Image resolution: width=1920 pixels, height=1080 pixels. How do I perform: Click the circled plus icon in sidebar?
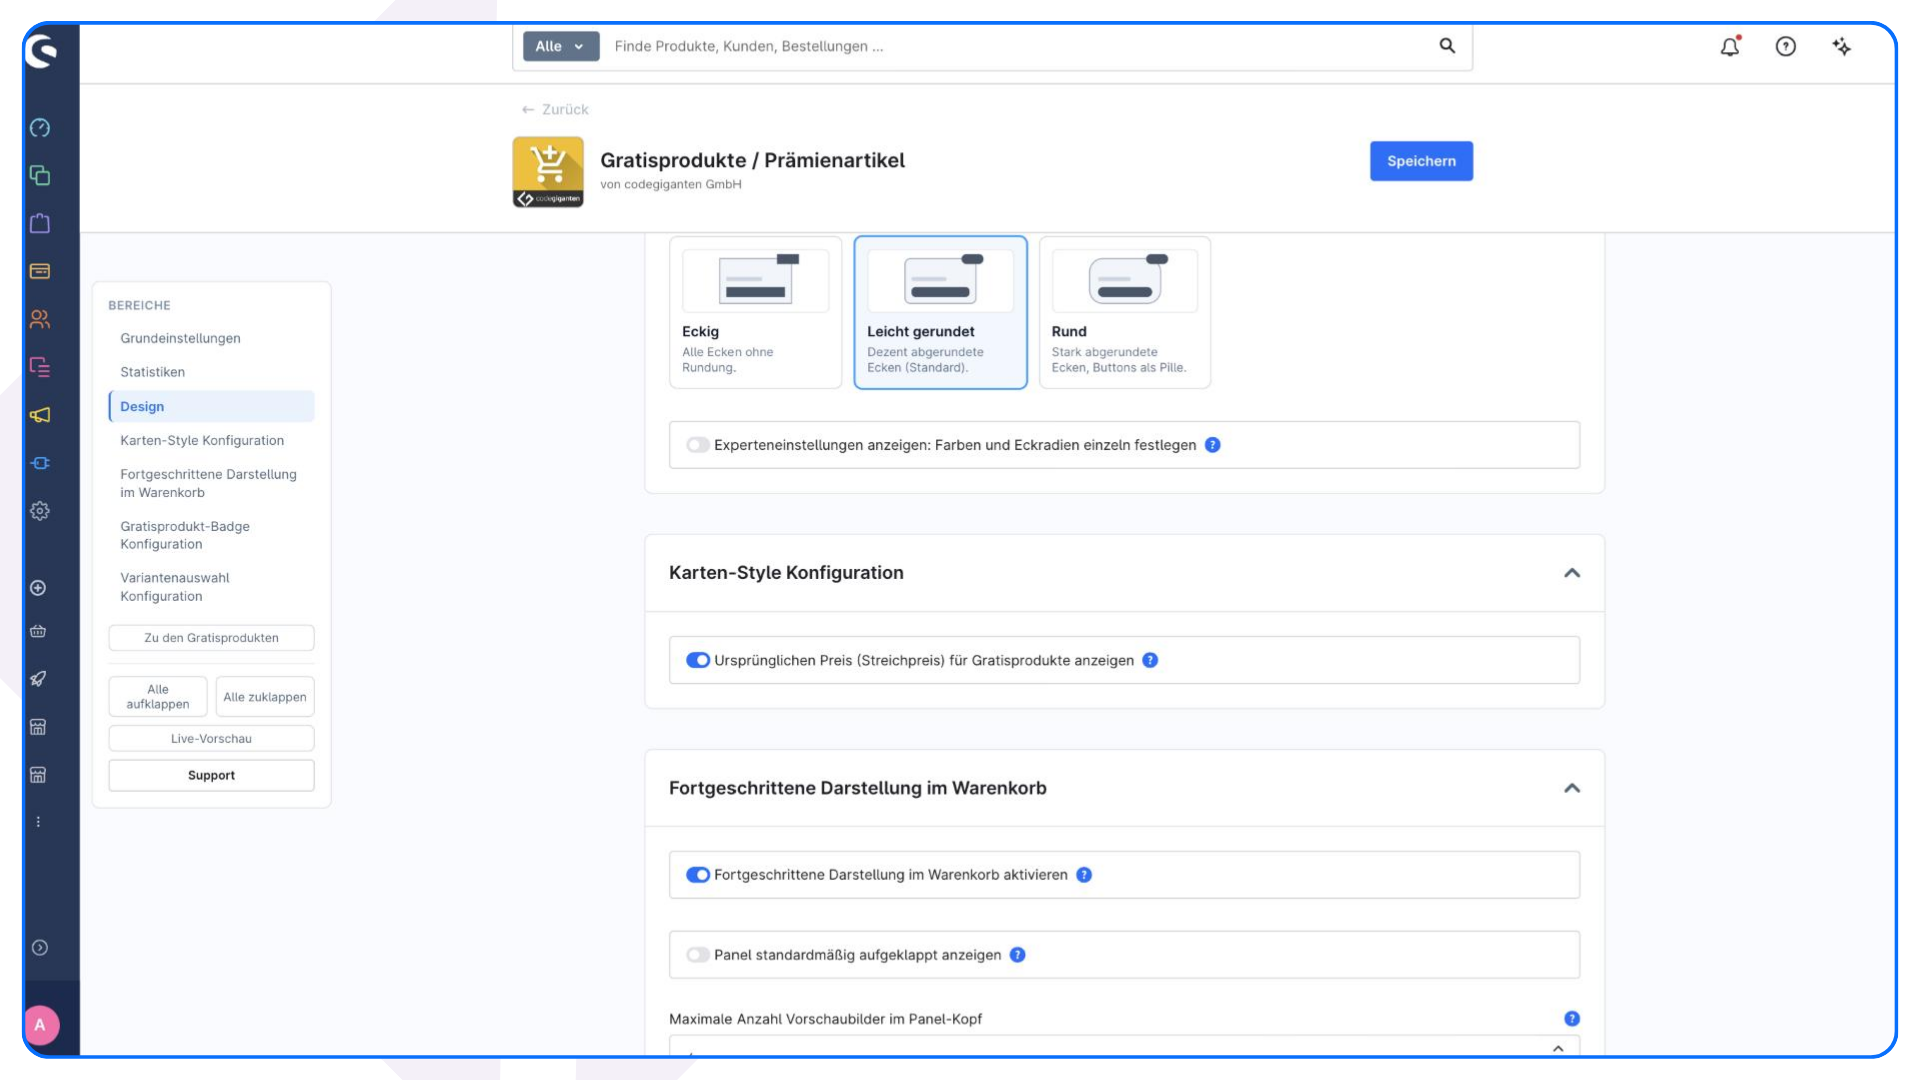[38, 588]
